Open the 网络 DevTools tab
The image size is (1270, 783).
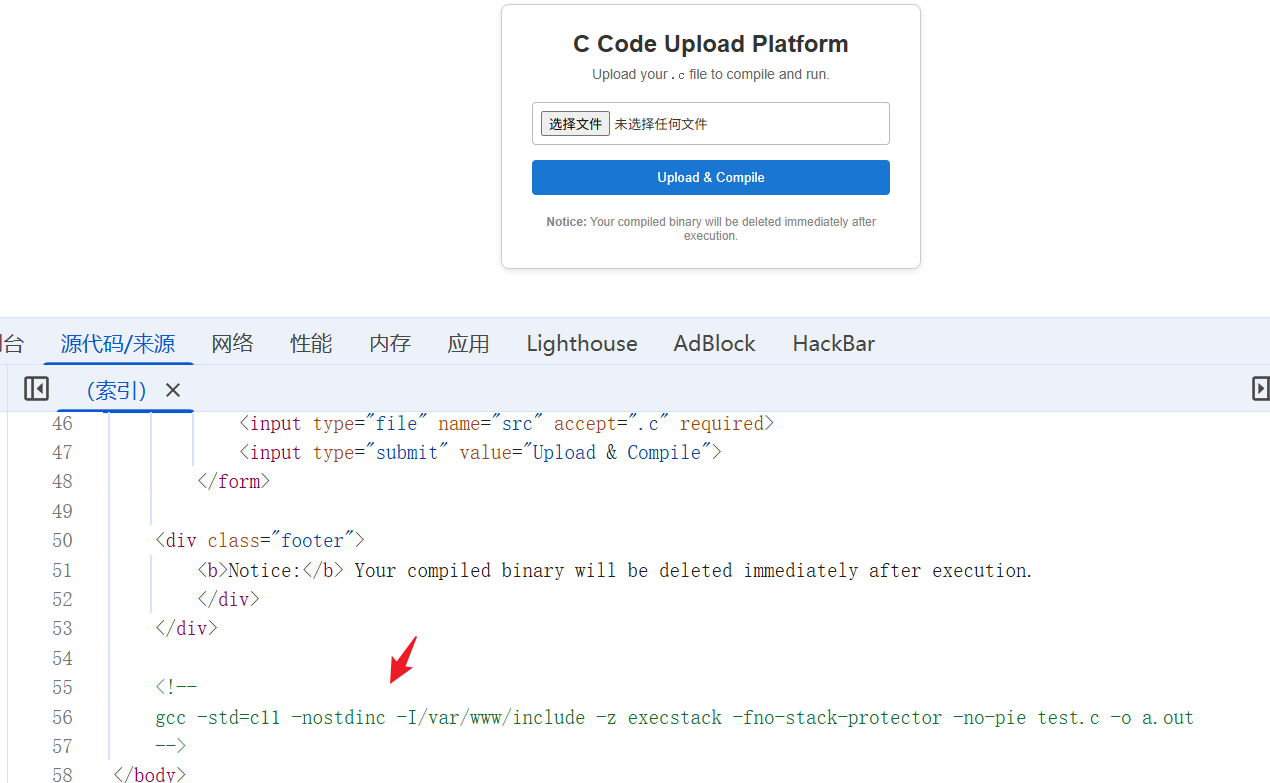click(x=232, y=344)
